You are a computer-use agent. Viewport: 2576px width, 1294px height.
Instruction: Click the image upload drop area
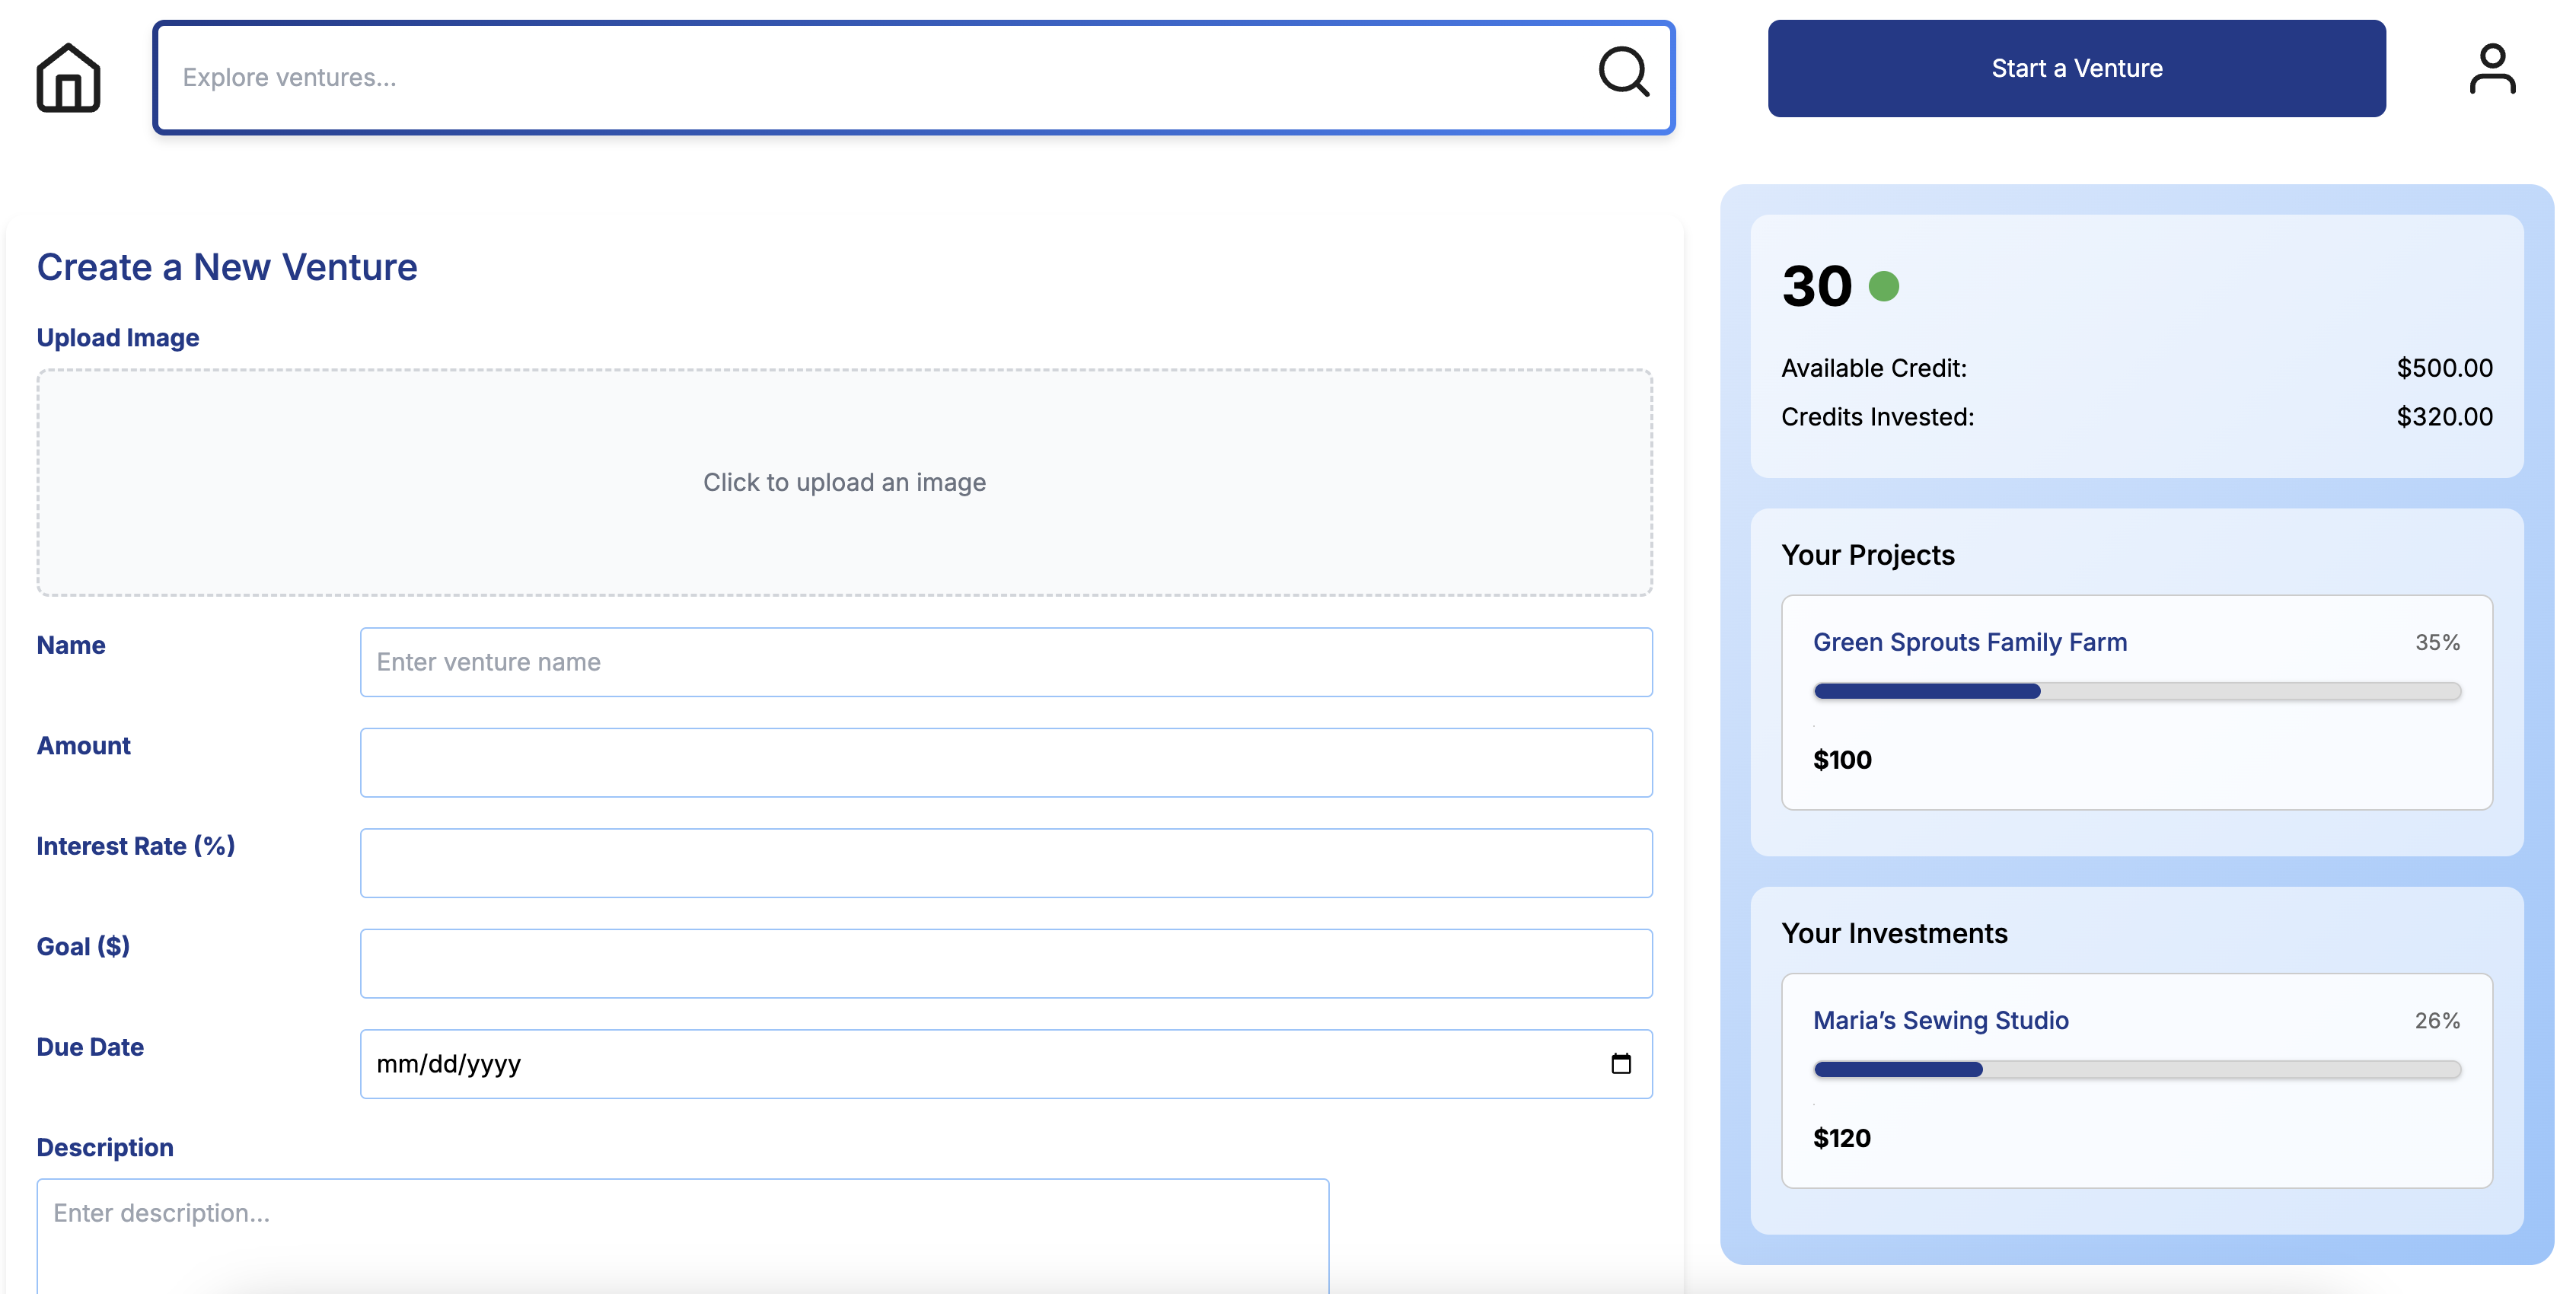844,482
